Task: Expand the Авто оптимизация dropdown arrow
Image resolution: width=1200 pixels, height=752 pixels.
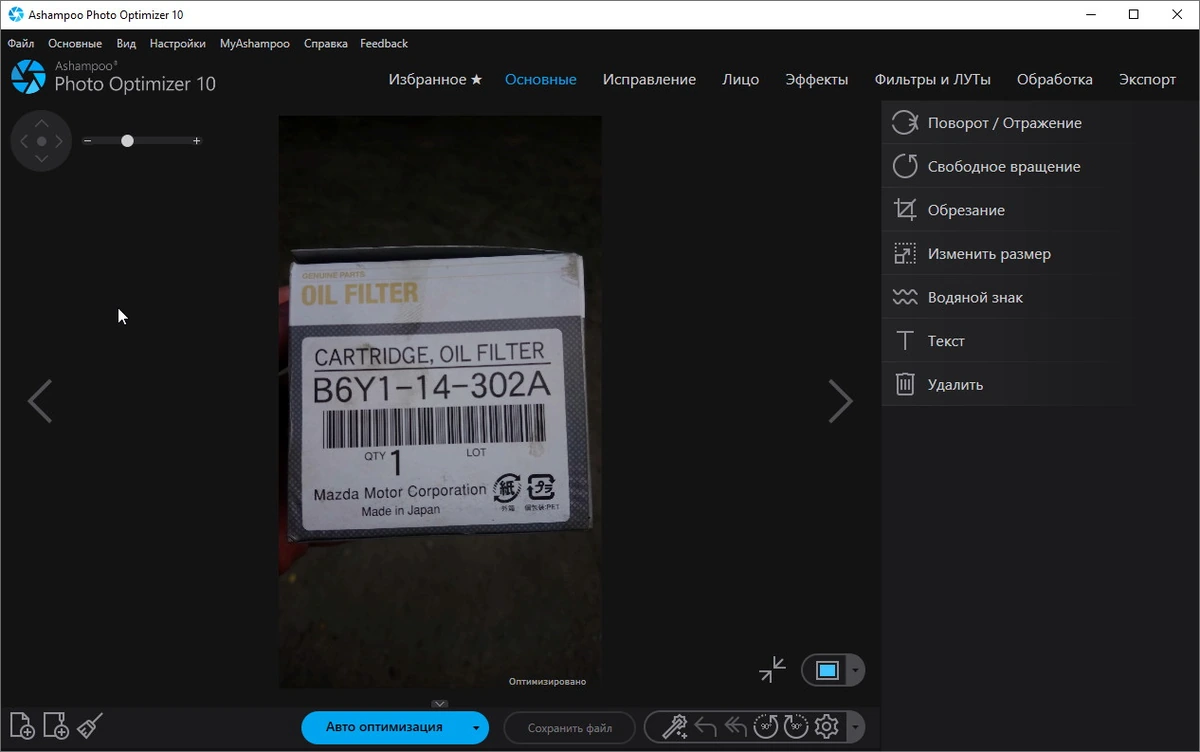Action: tap(476, 728)
